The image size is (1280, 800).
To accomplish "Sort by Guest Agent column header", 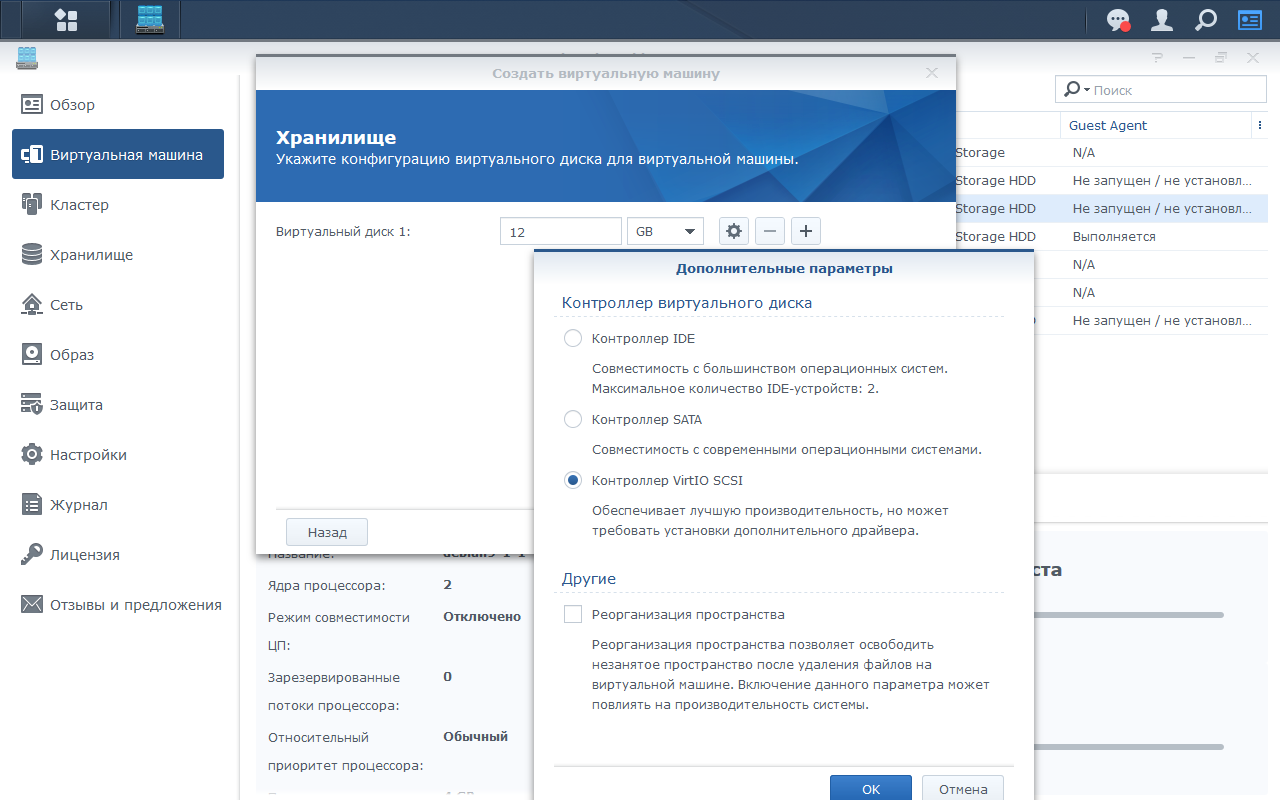I will tap(1108, 125).
